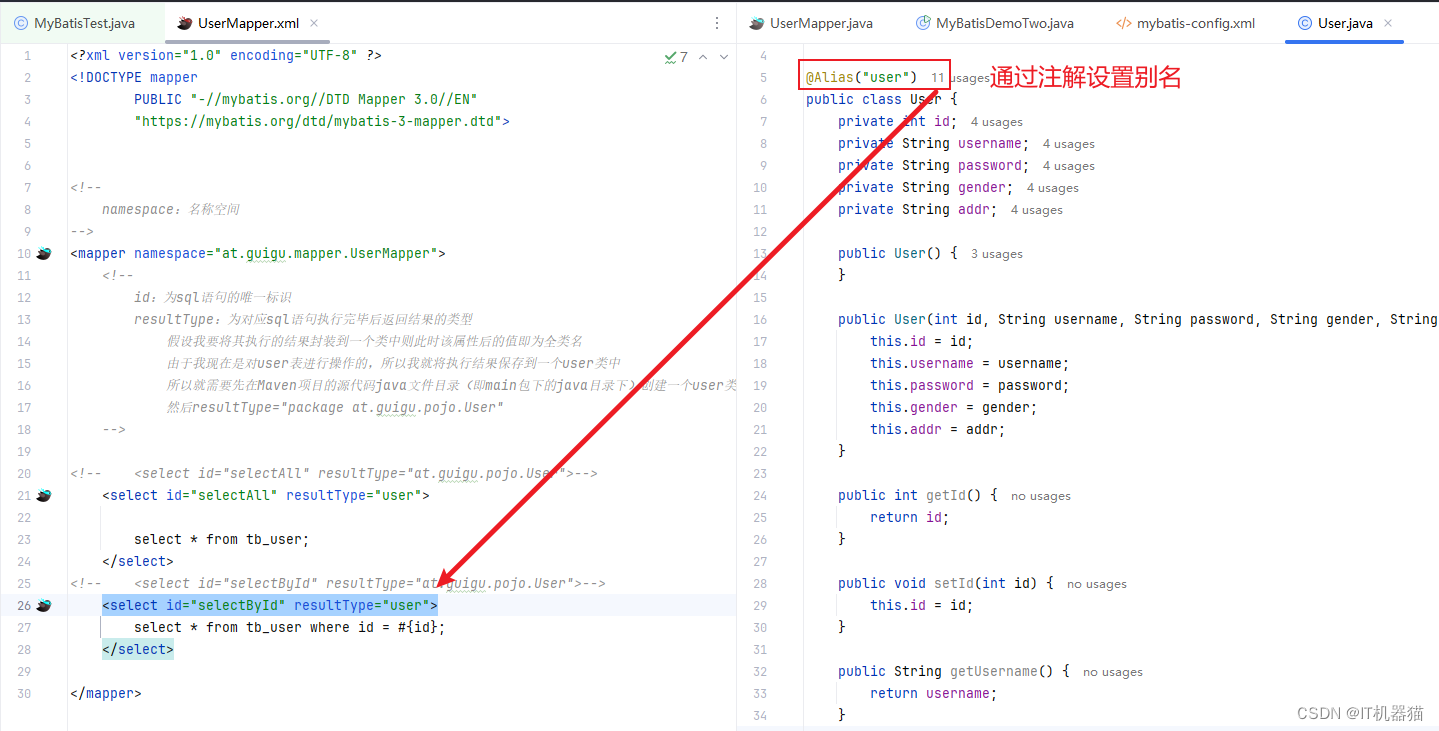Click 'return id;' on line 25
Image resolution: width=1439 pixels, height=731 pixels.
[910, 518]
